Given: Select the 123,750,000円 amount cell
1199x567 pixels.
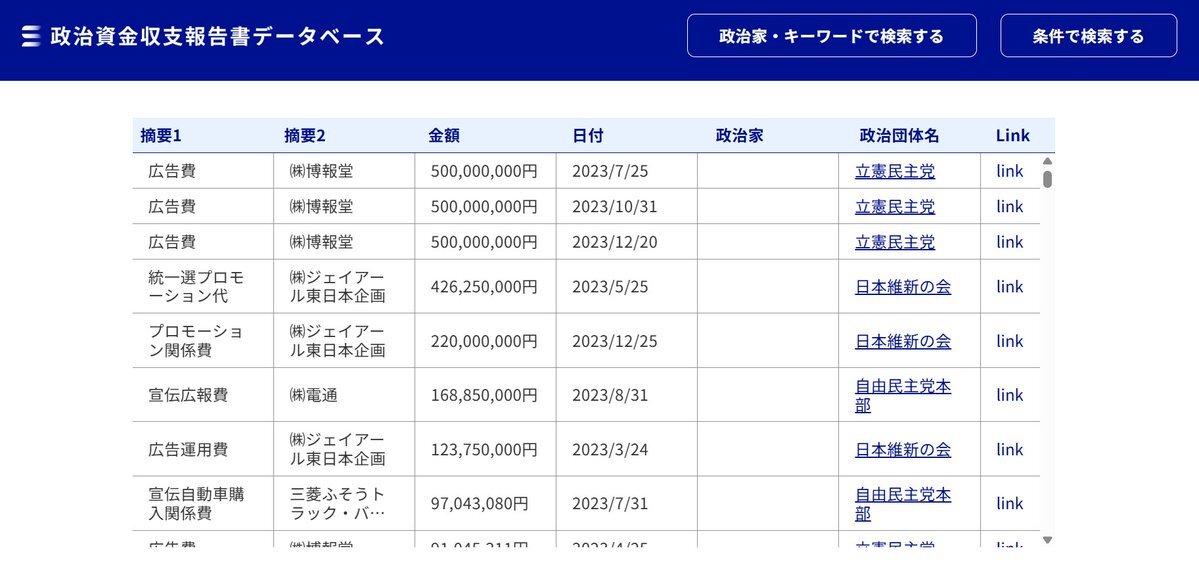Looking at the screenshot, I should (x=486, y=450).
